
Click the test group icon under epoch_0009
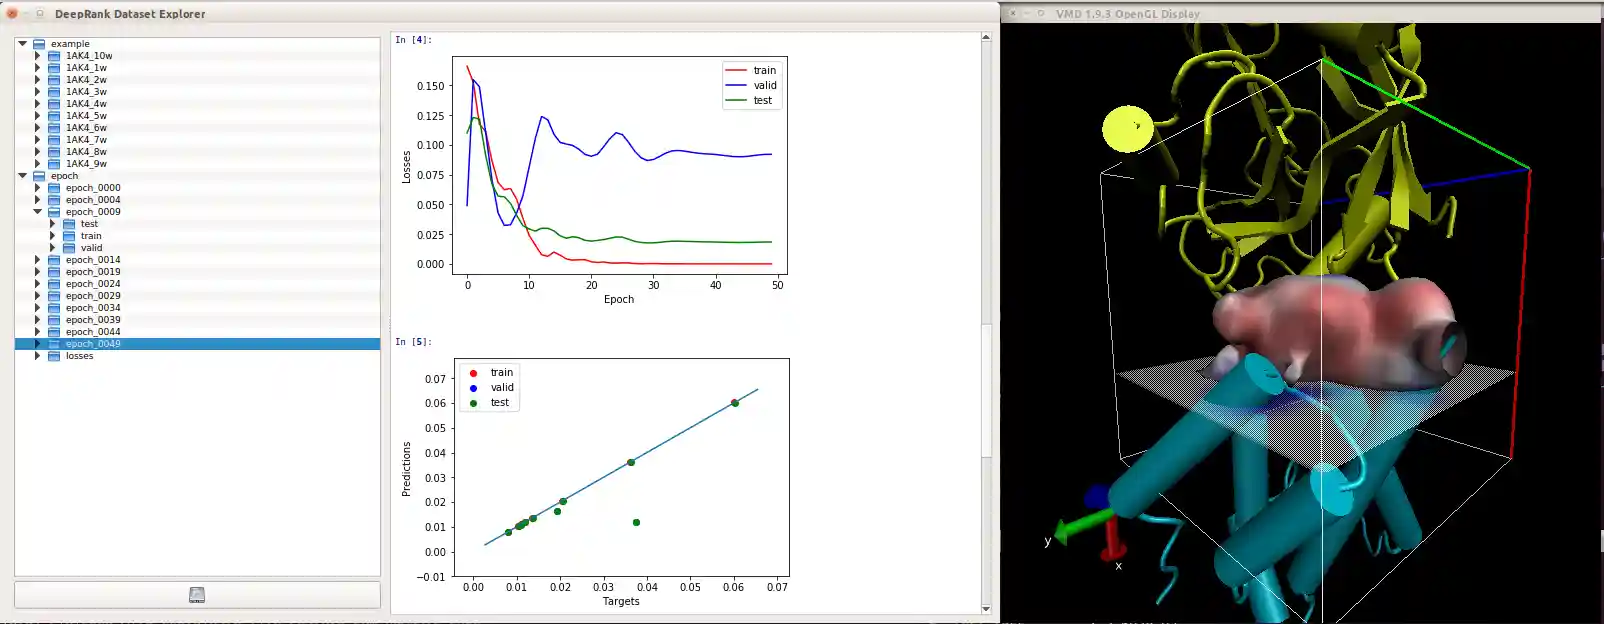(69, 224)
